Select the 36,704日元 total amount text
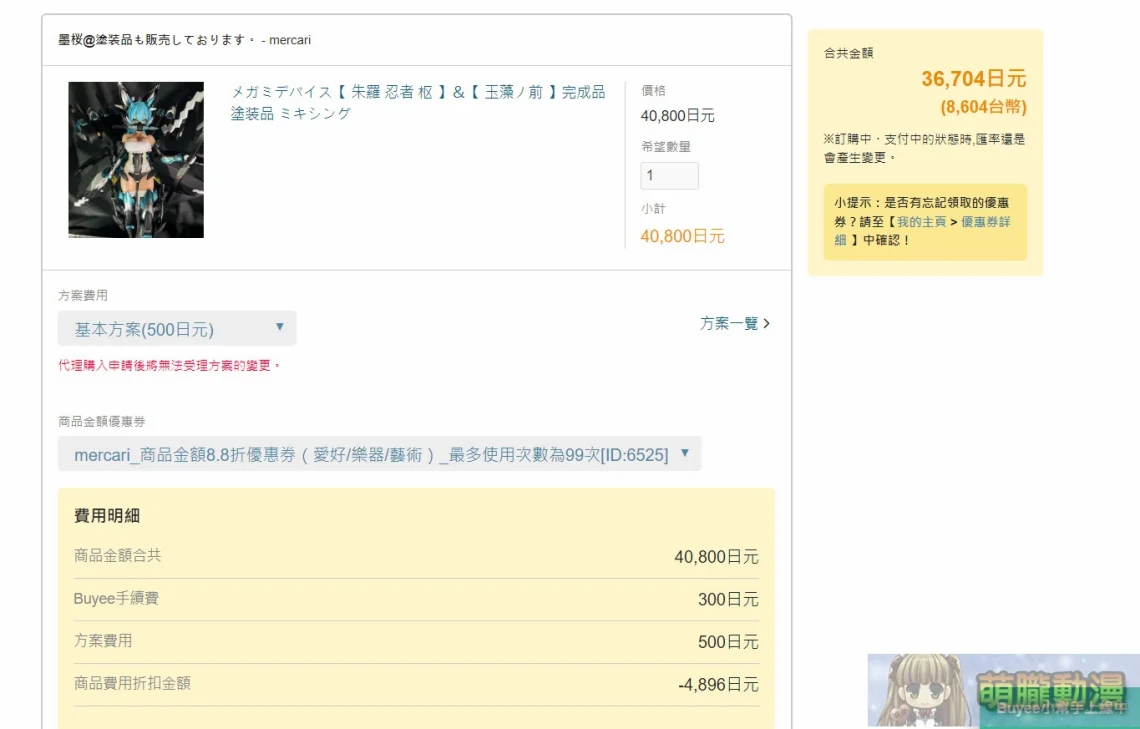This screenshot has width=1140, height=729. (x=974, y=78)
